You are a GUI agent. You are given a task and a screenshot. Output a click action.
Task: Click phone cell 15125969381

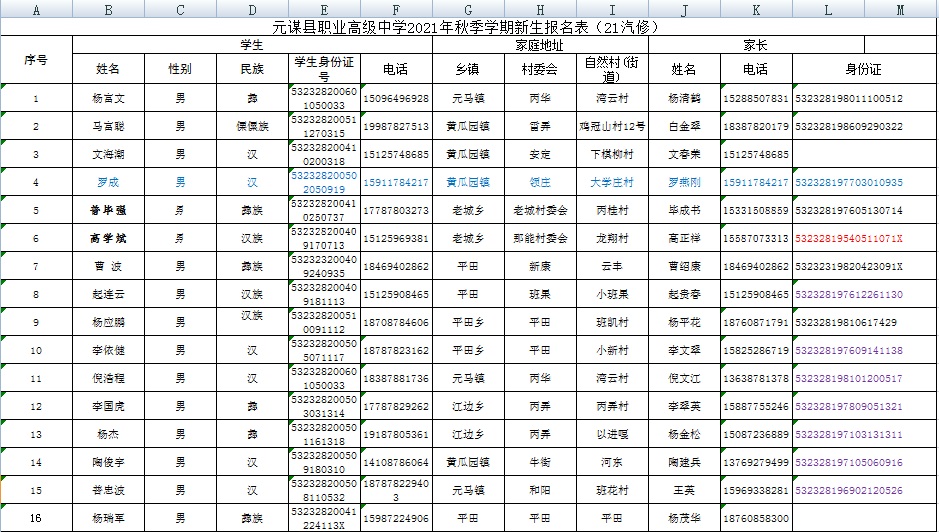[396, 238]
